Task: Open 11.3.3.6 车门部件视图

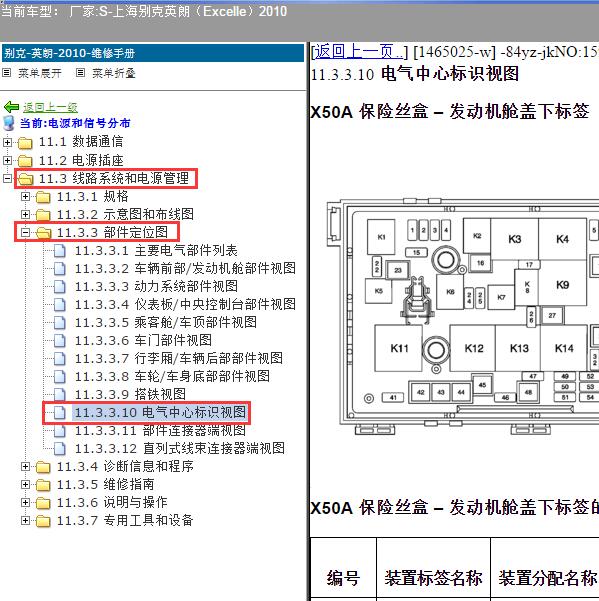Action: coord(143,340)
